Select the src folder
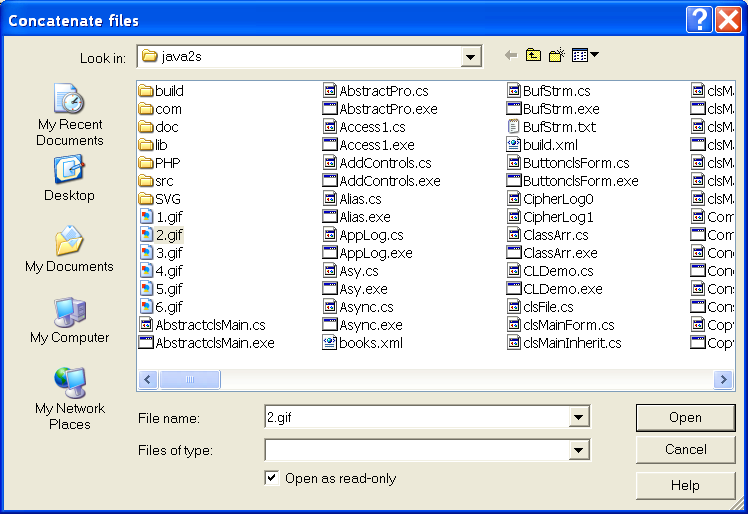 (x=156, y=181)
